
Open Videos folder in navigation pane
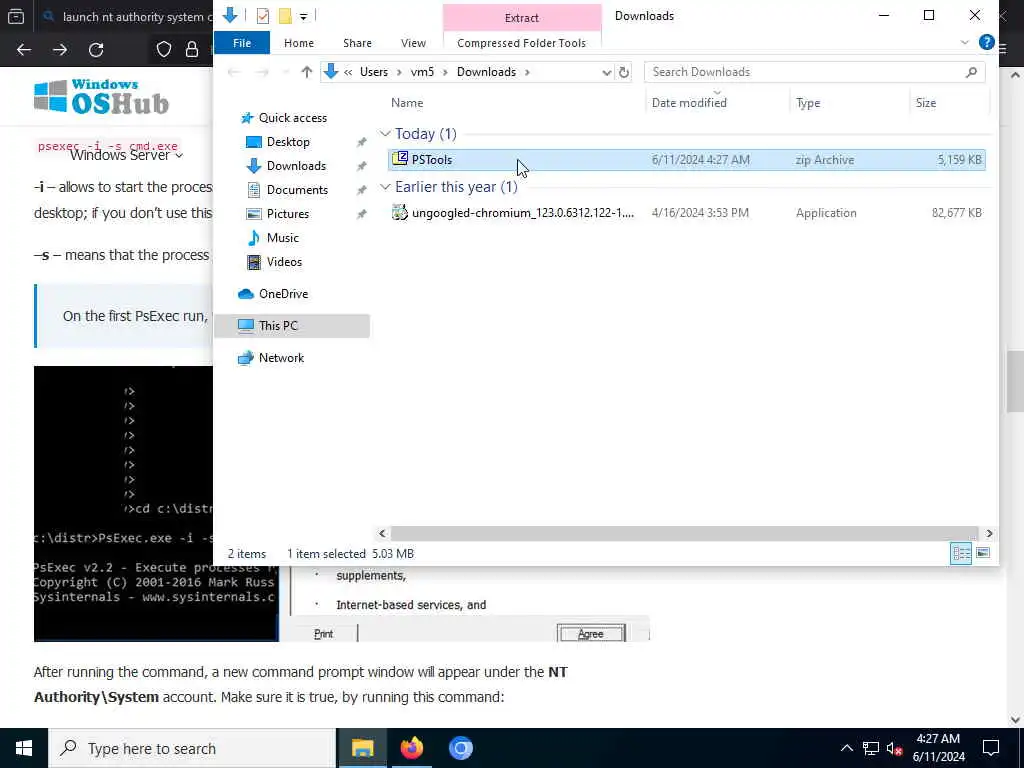point(284,262)
